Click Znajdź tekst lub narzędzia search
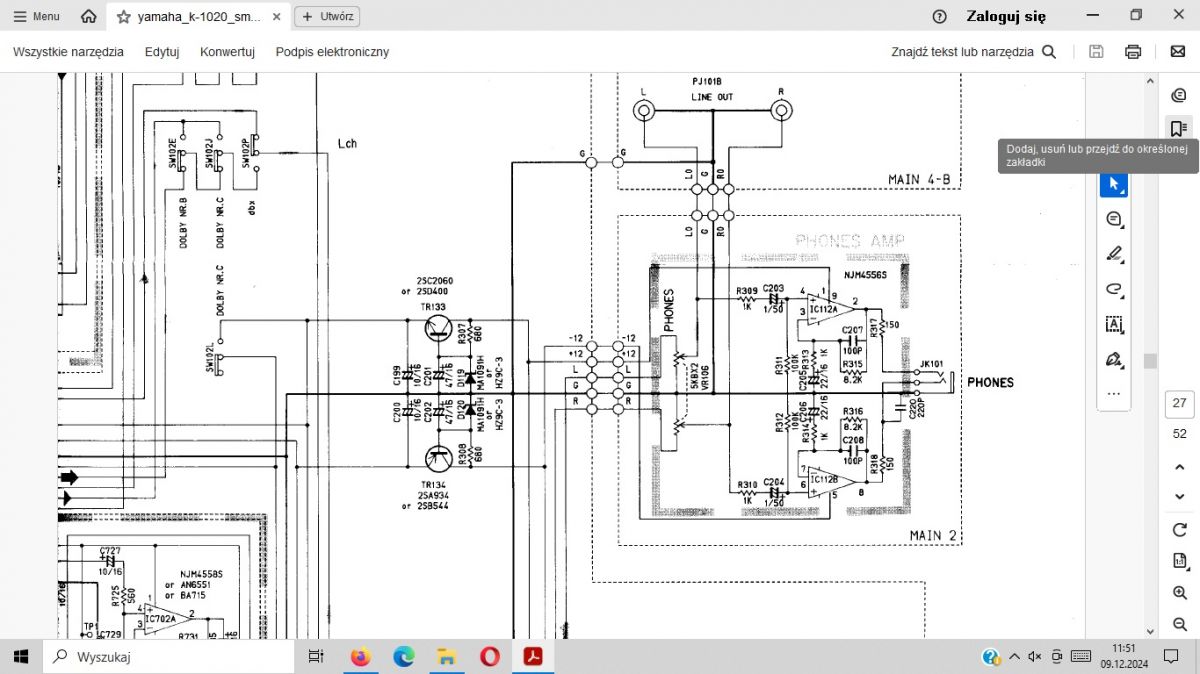 [974, 52]
